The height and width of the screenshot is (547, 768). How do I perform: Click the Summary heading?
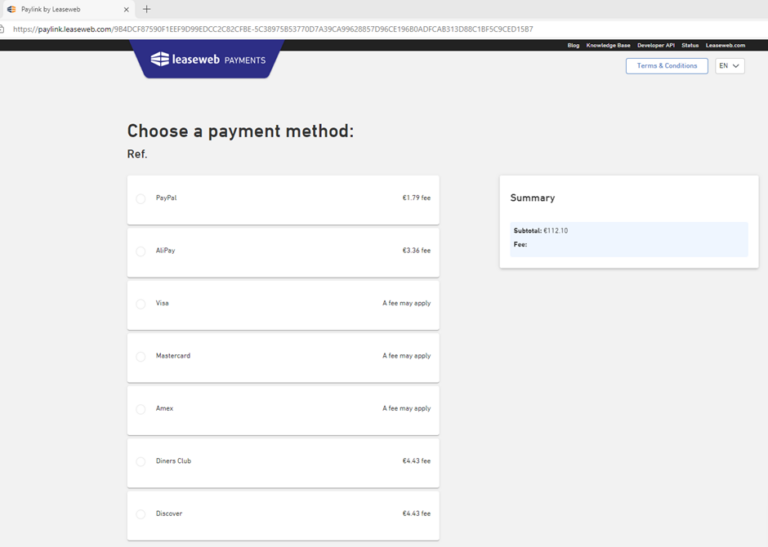532,198
